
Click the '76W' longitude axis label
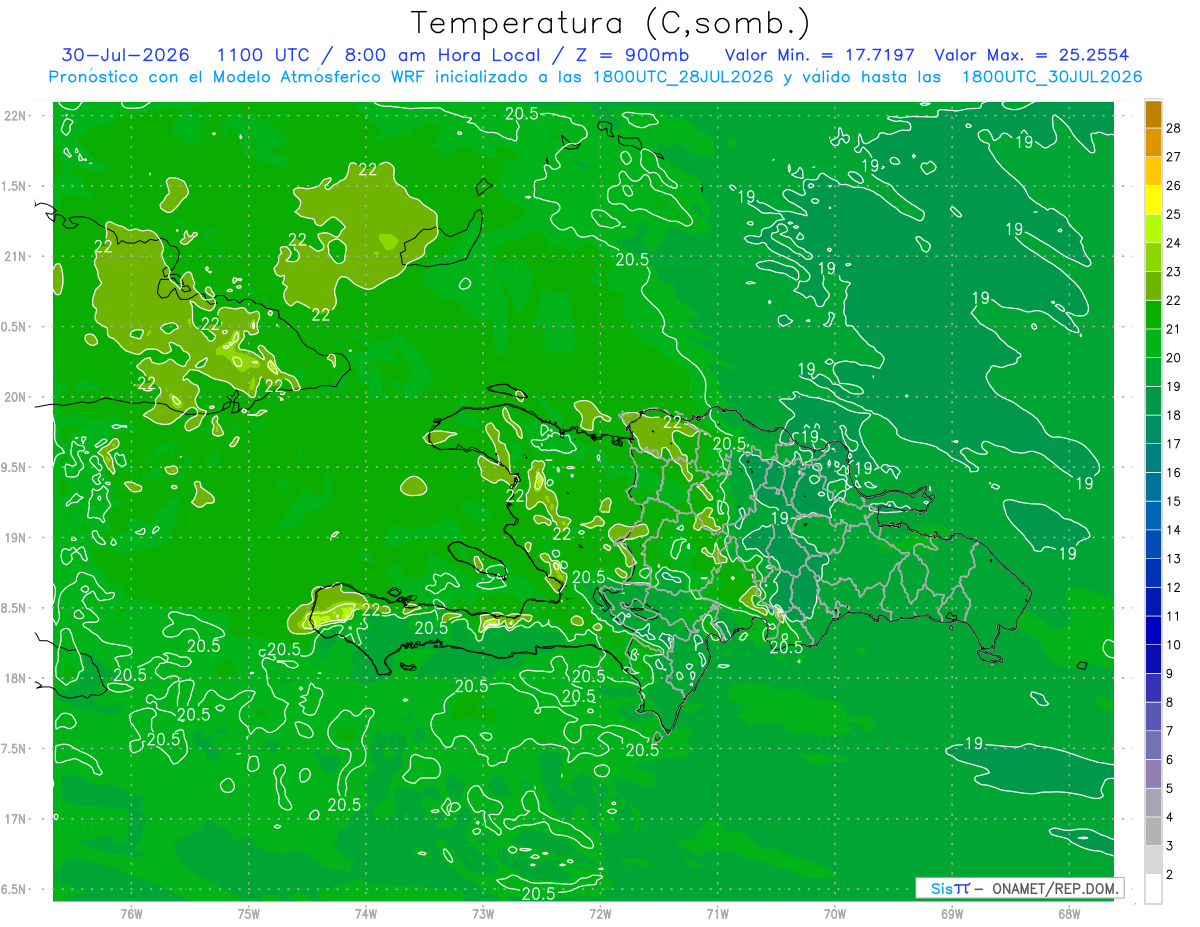pos(131,913)
